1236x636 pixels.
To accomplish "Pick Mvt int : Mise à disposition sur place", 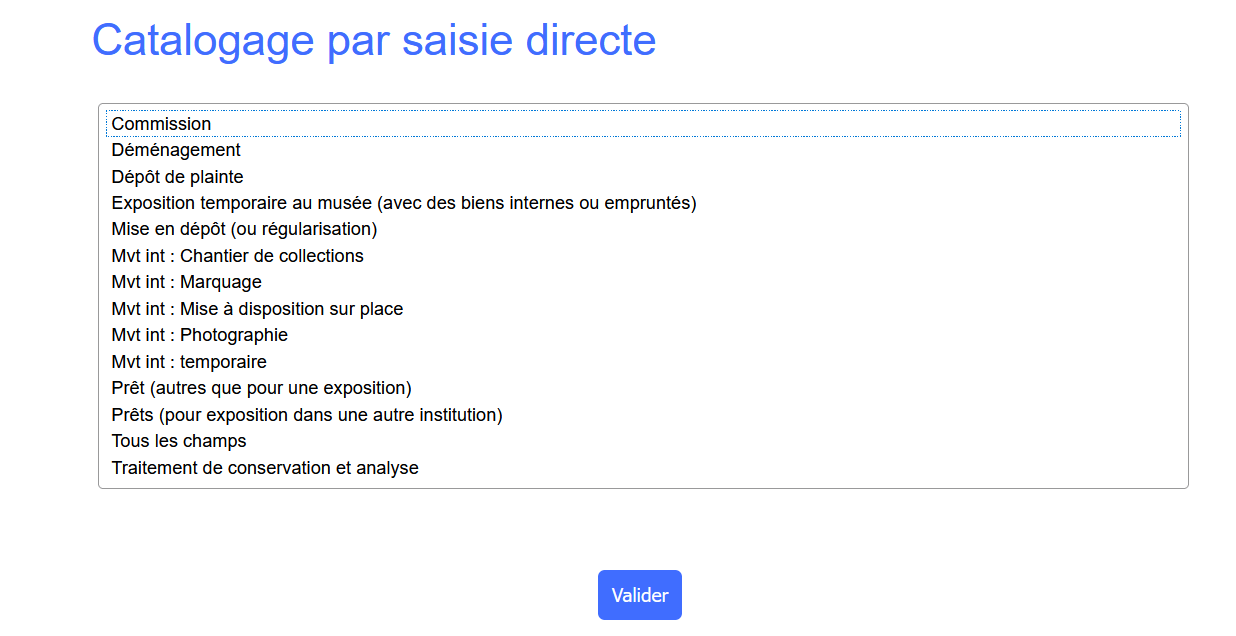I will (x=258, y=309).
